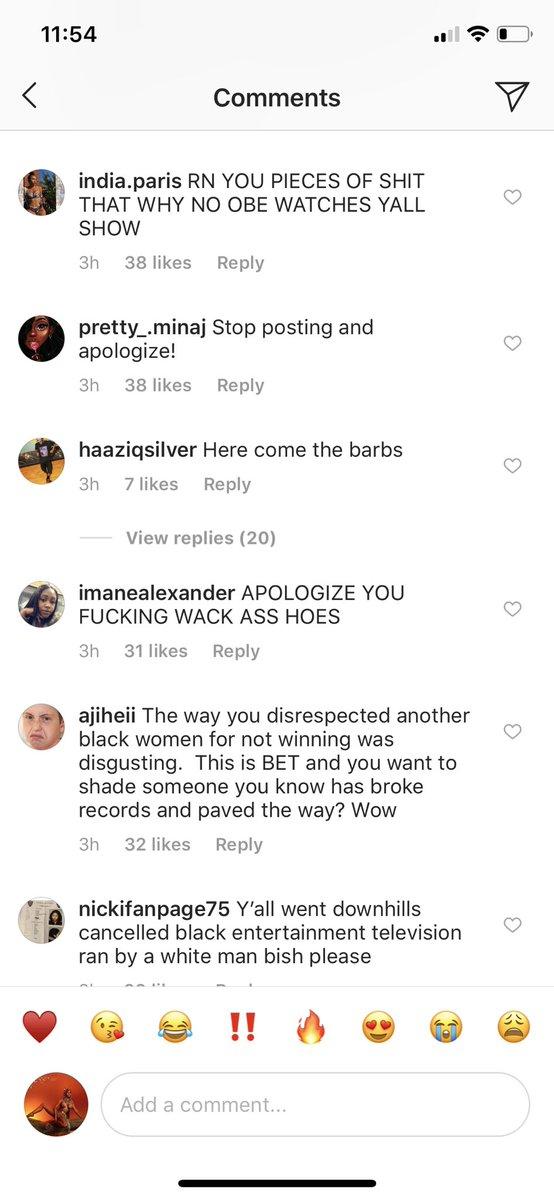Insert the heart eyes emoji
Screen dimensions: 554x1199
pos(378,1027)
